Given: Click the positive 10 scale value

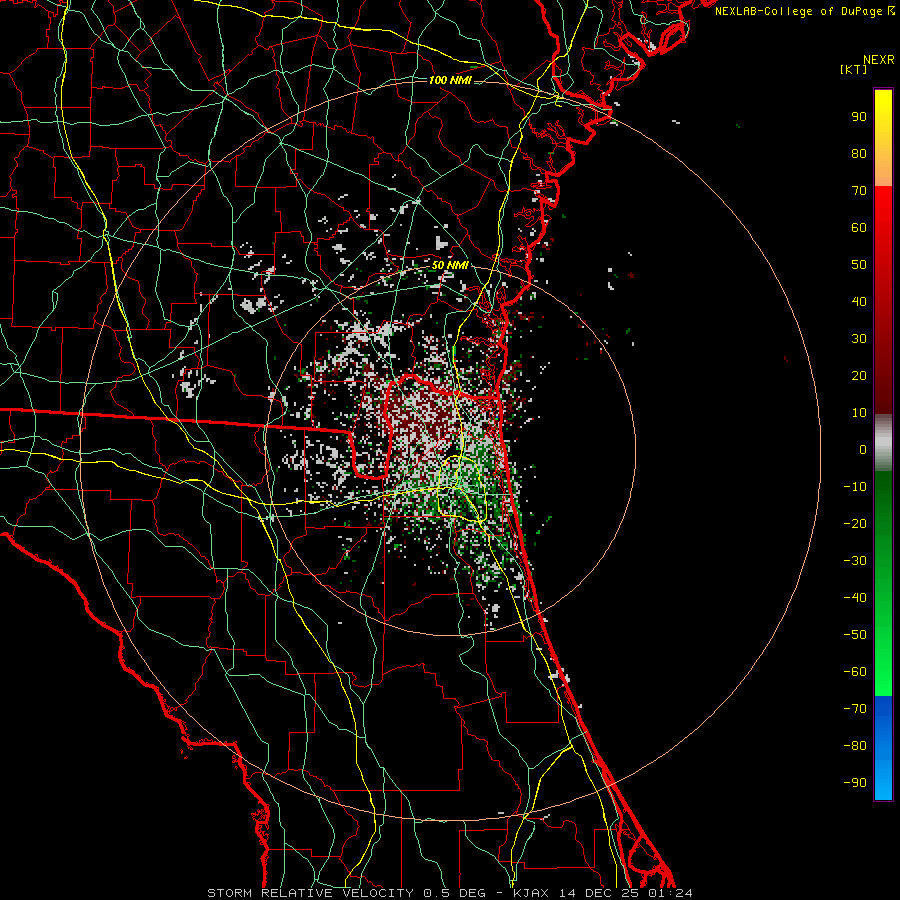Looking at the screenshot, I should click(859, 413).
